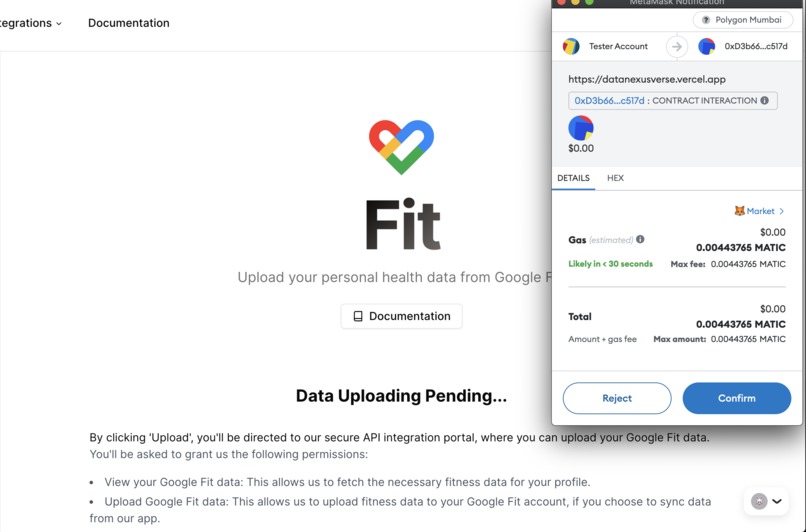Confirm the MetaMask transaction

click(736, 398)
